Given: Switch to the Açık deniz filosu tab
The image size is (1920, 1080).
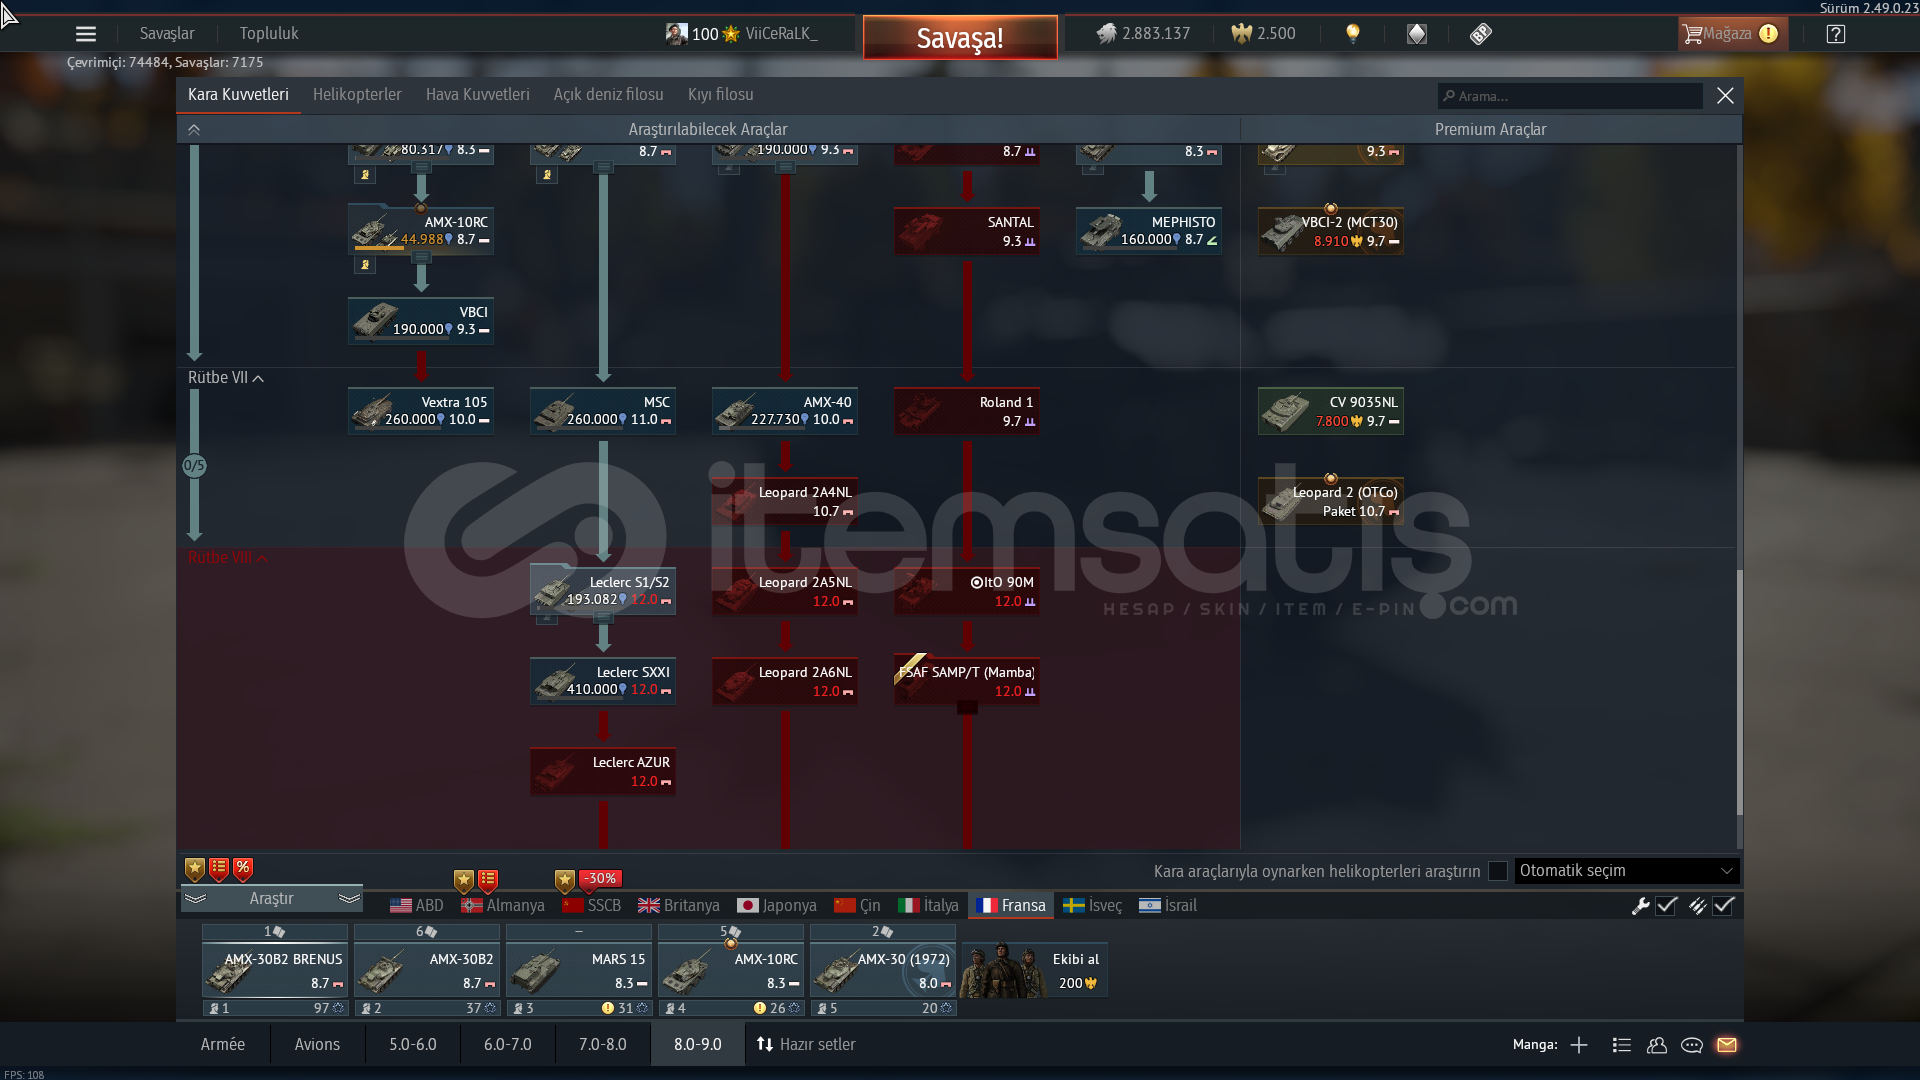Looking at the screenshot, I should (609, 95).
